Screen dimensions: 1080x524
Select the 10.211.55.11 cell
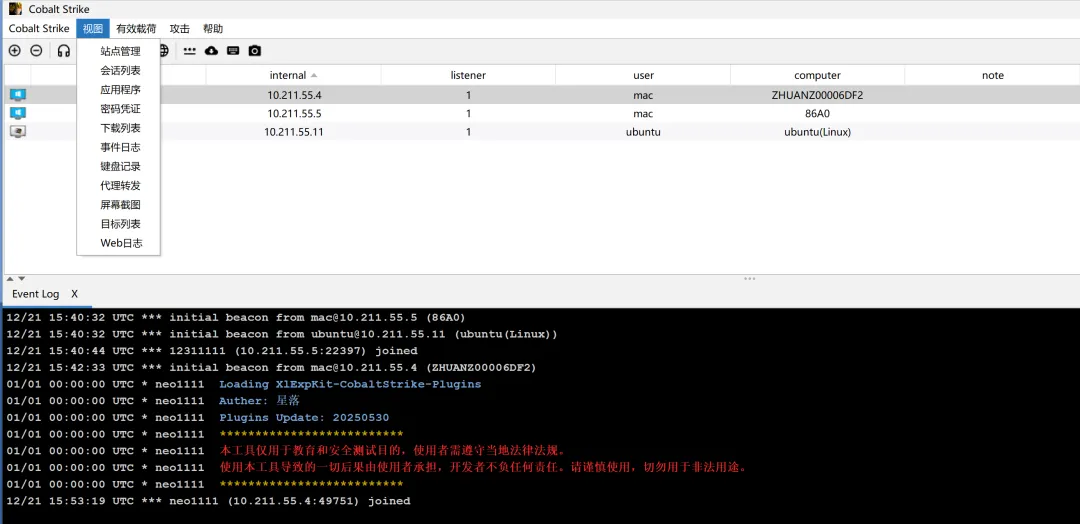point(294,132)
